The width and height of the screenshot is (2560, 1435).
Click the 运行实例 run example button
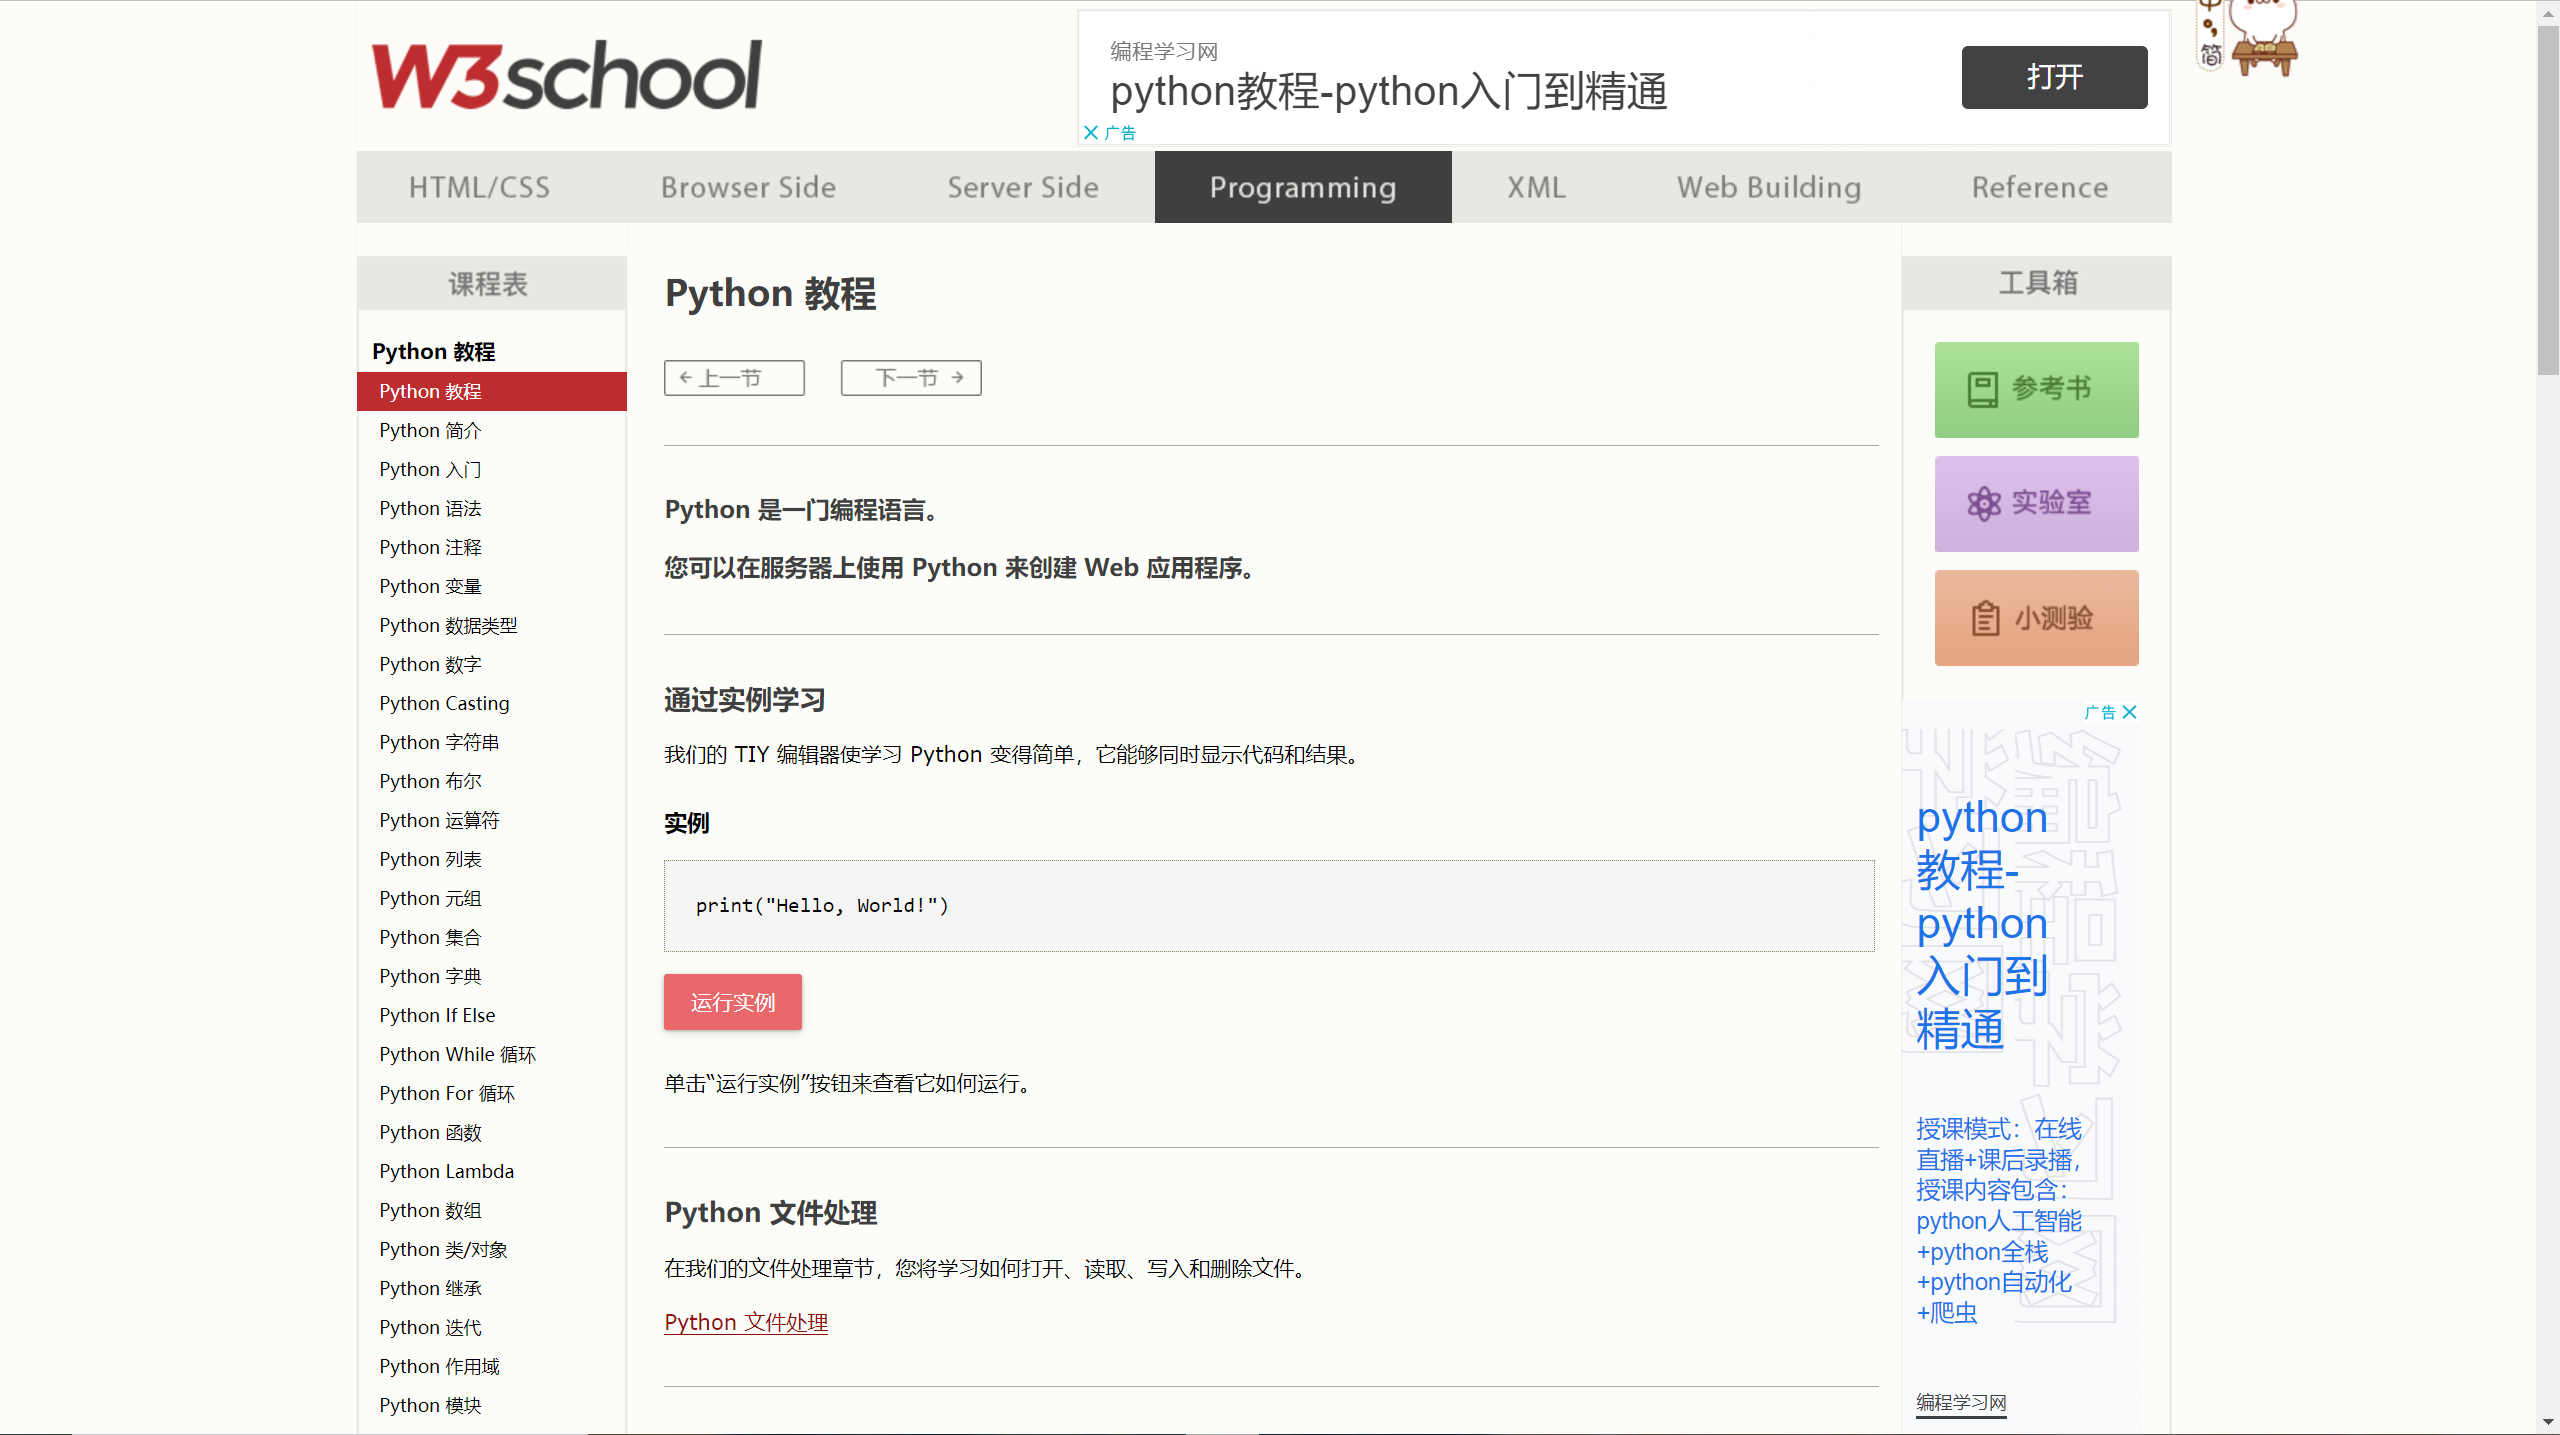coord(732,1001)
